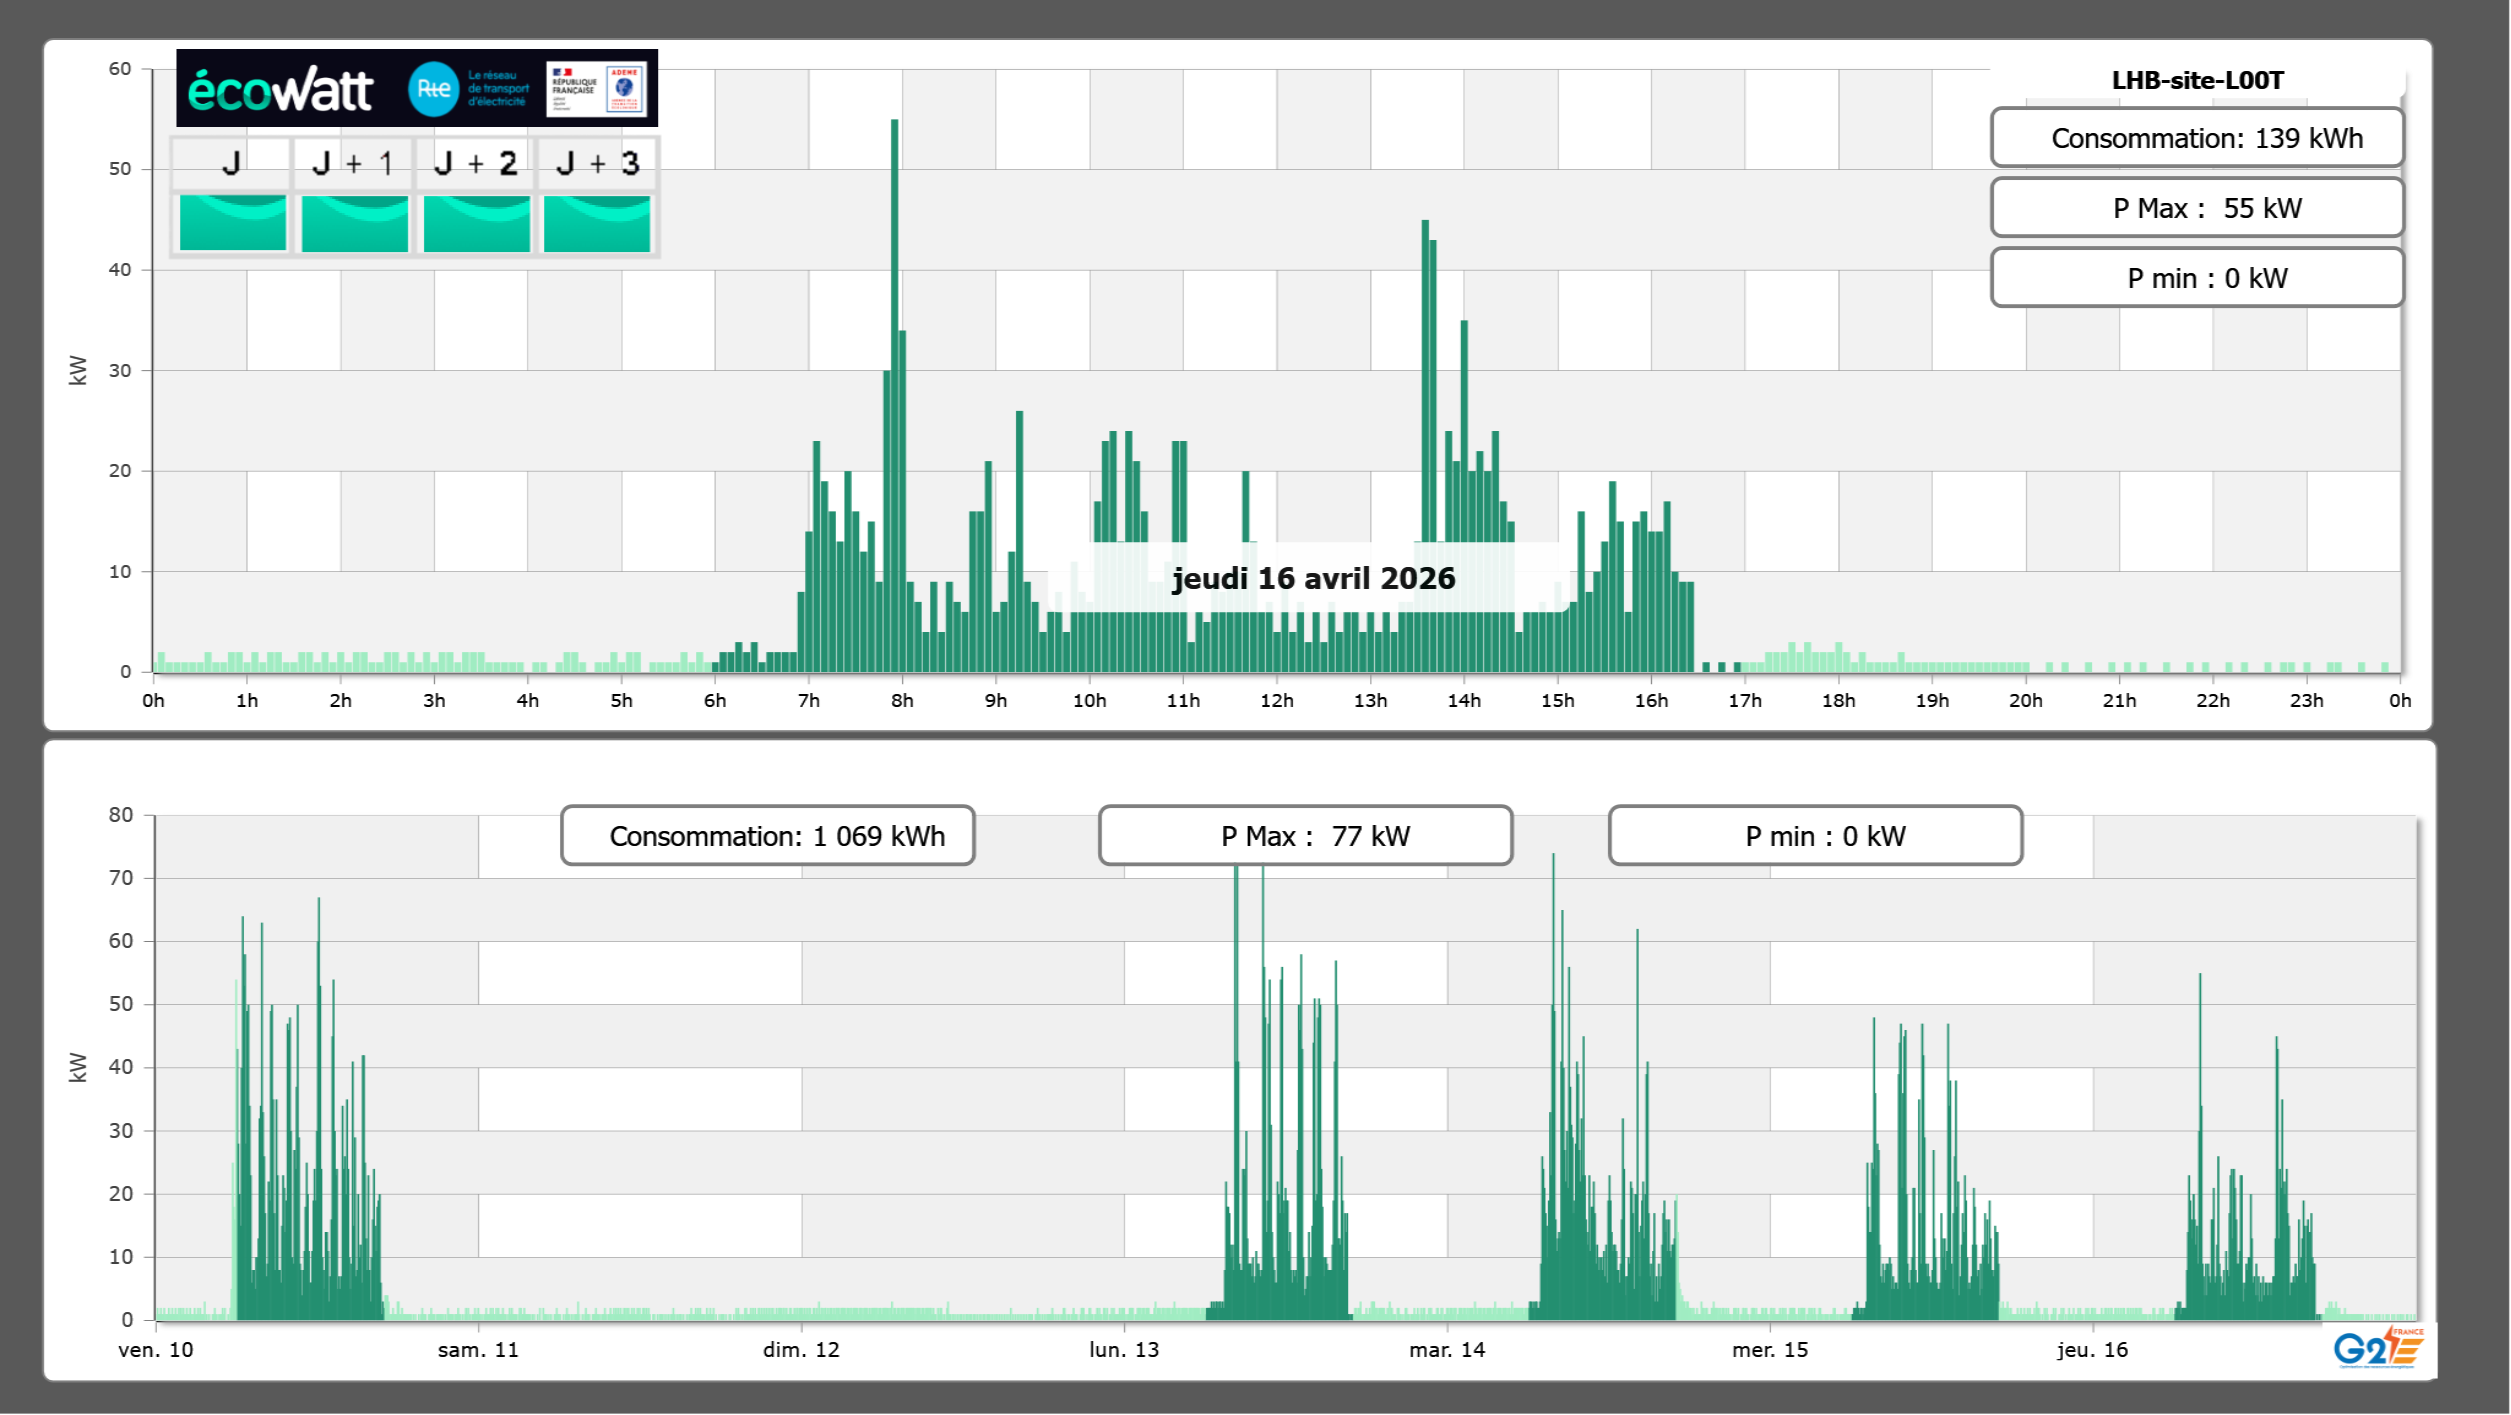
Task: Click the lun. 13 weekly axis label
Action: pyautogui.click(x=1124, y=1350)
